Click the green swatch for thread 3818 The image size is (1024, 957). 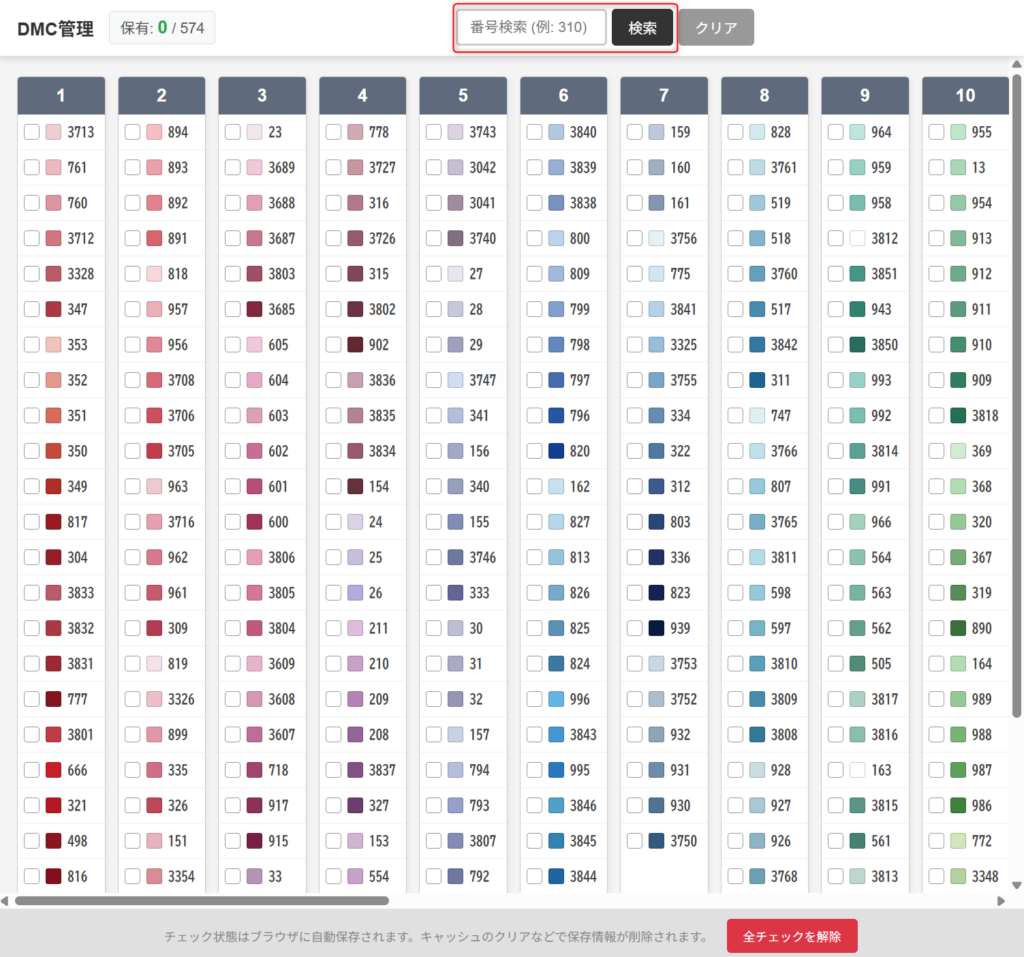click(x=958, y=416)
